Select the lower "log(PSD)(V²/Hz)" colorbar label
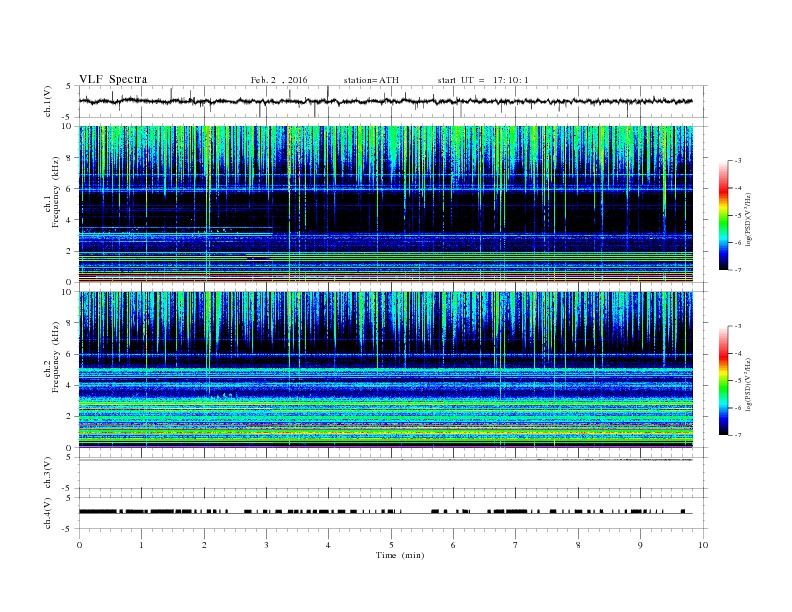This screenshot has width=792, height=612. pos(748,384)
